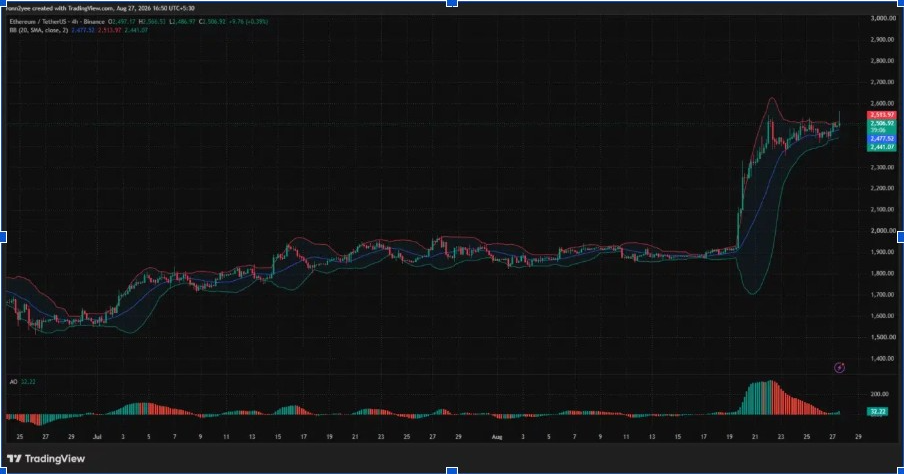Click the open value O2,497.17 in header
The height and width of the screenshot is (474, 904).
(121, 21)
